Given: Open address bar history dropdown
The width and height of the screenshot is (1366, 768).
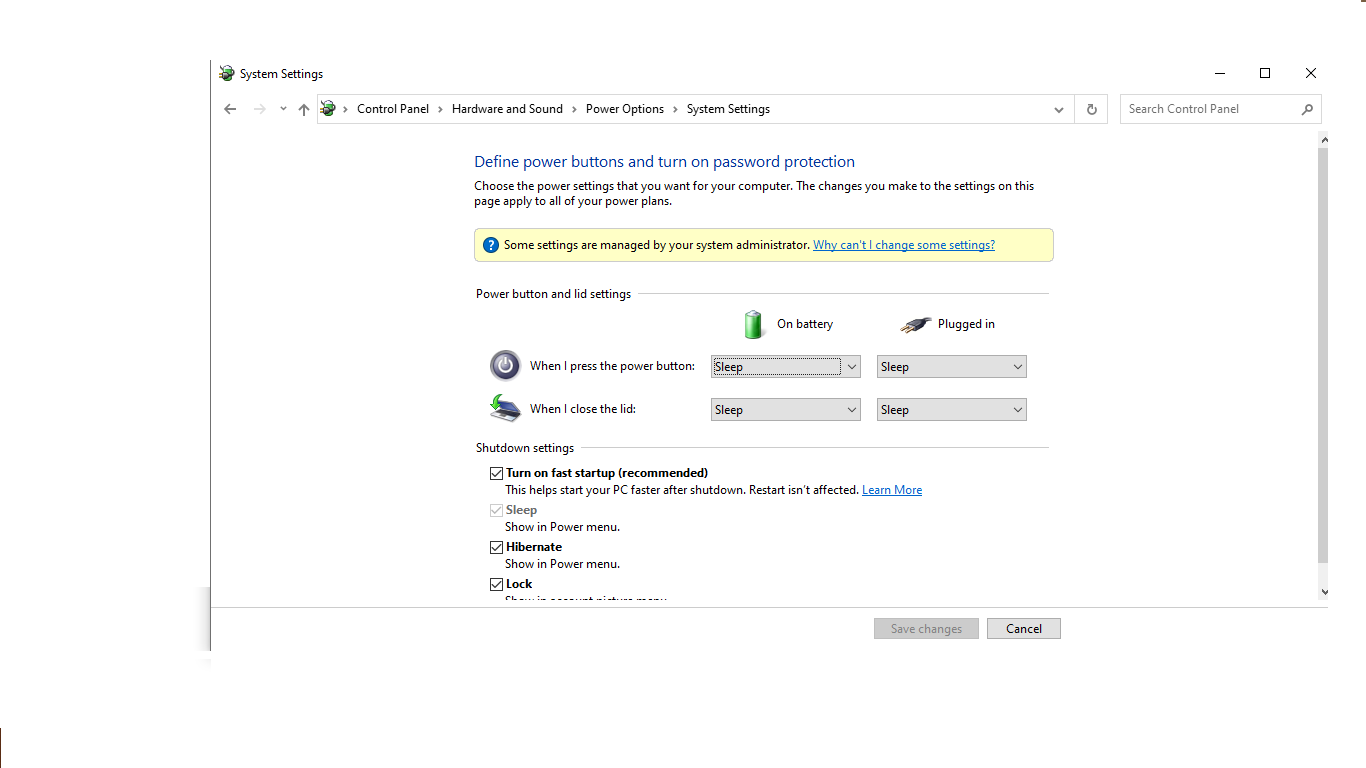Looking at the screenshot, I should point(1059,109).
